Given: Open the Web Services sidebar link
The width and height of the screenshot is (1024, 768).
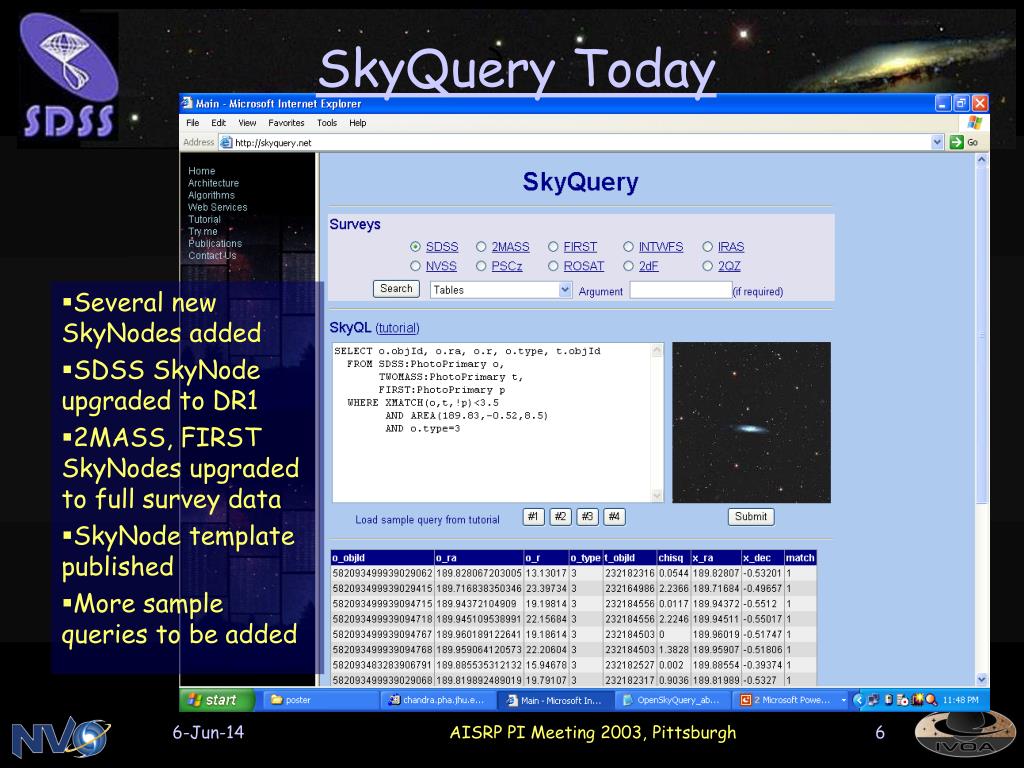Looking at the screenshot, I should coord(217,207).
